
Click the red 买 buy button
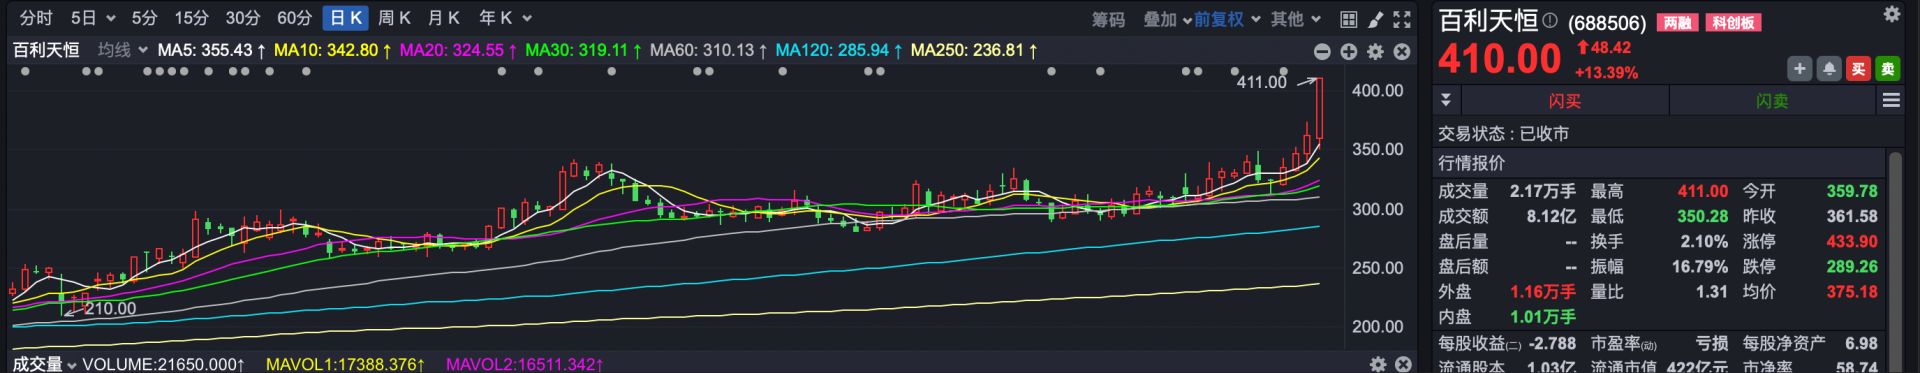coord(1858,68)
